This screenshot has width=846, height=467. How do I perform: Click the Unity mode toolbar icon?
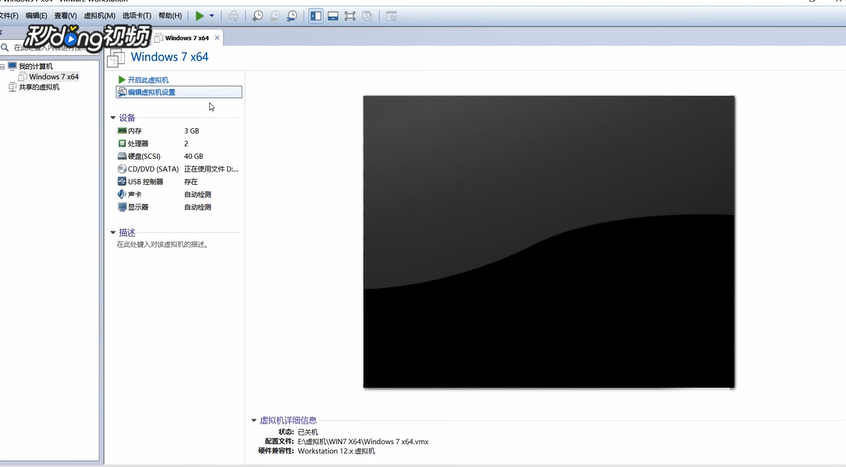367,16
